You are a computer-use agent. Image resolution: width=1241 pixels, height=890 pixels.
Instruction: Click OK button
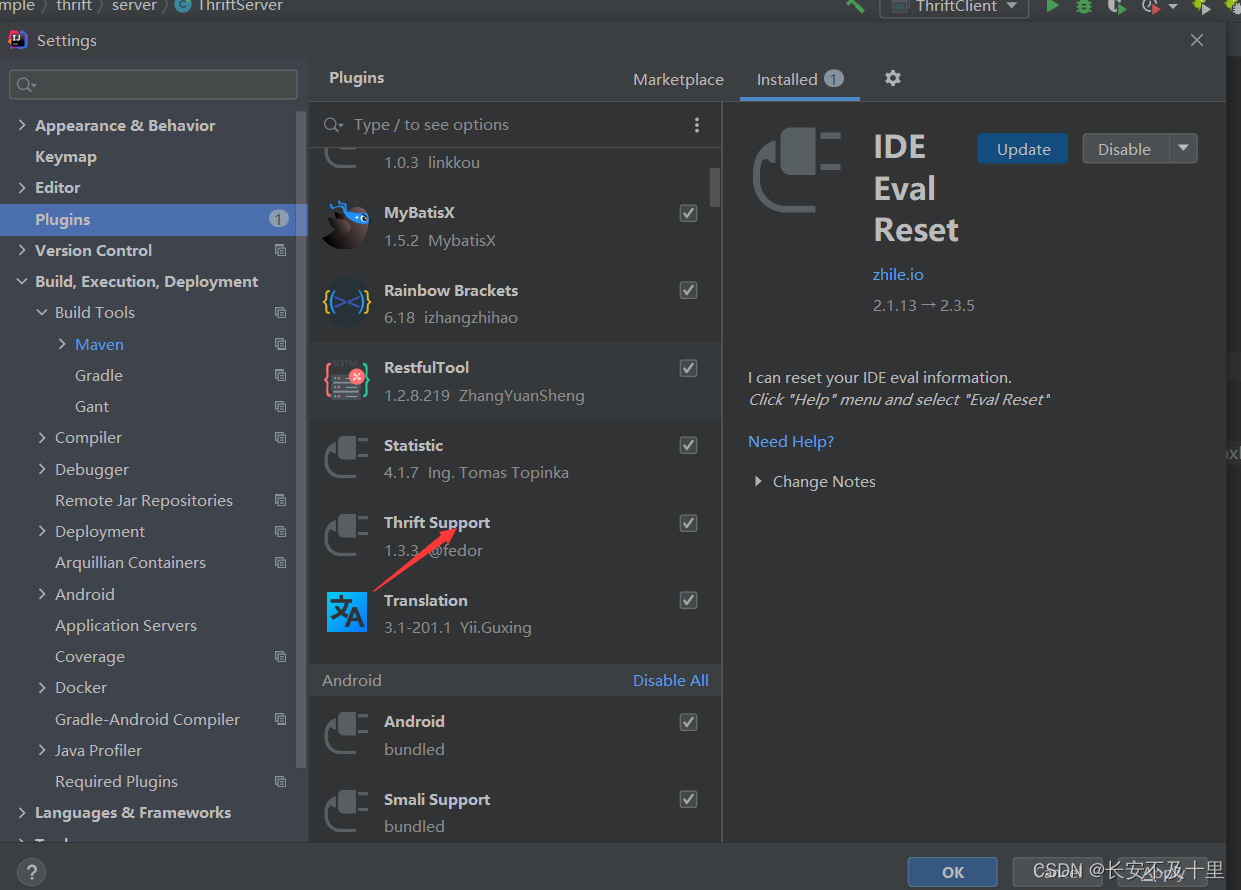pos(952,872)
